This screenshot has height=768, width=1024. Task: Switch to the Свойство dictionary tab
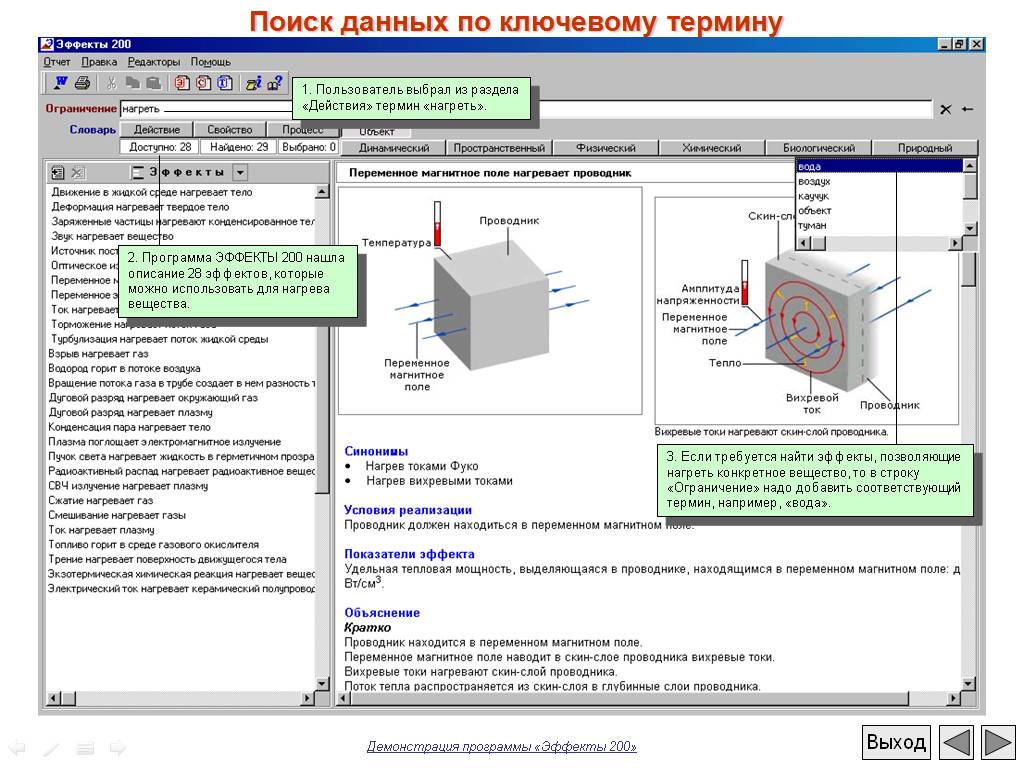point(230,129)
